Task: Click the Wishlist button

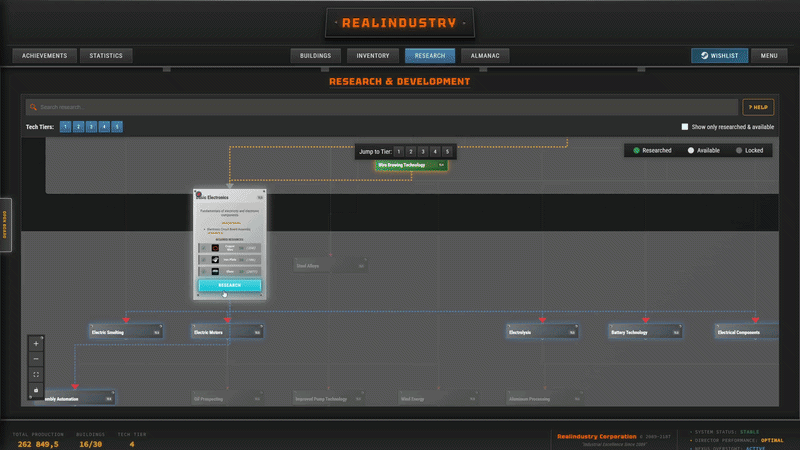Action: click(719, 56)
